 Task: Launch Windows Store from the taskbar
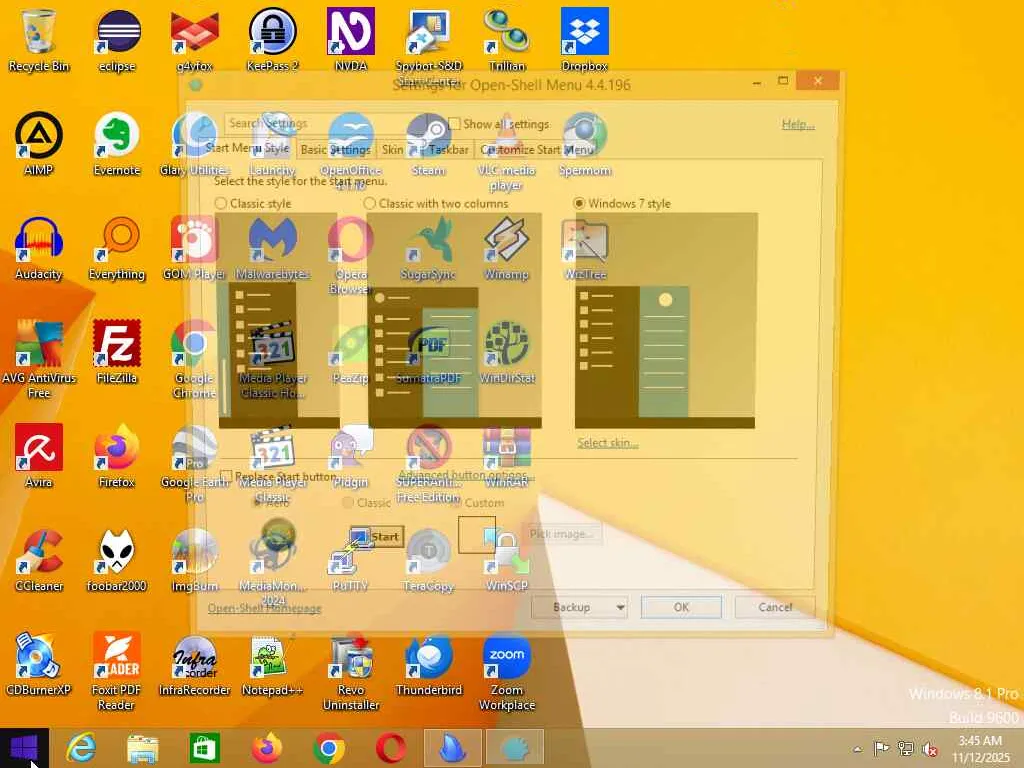click(x=204, y=748)
